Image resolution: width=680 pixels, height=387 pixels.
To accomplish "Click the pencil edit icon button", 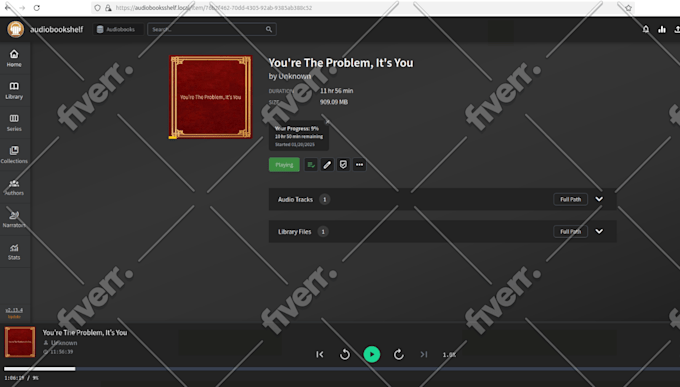I will pos(327,165).
